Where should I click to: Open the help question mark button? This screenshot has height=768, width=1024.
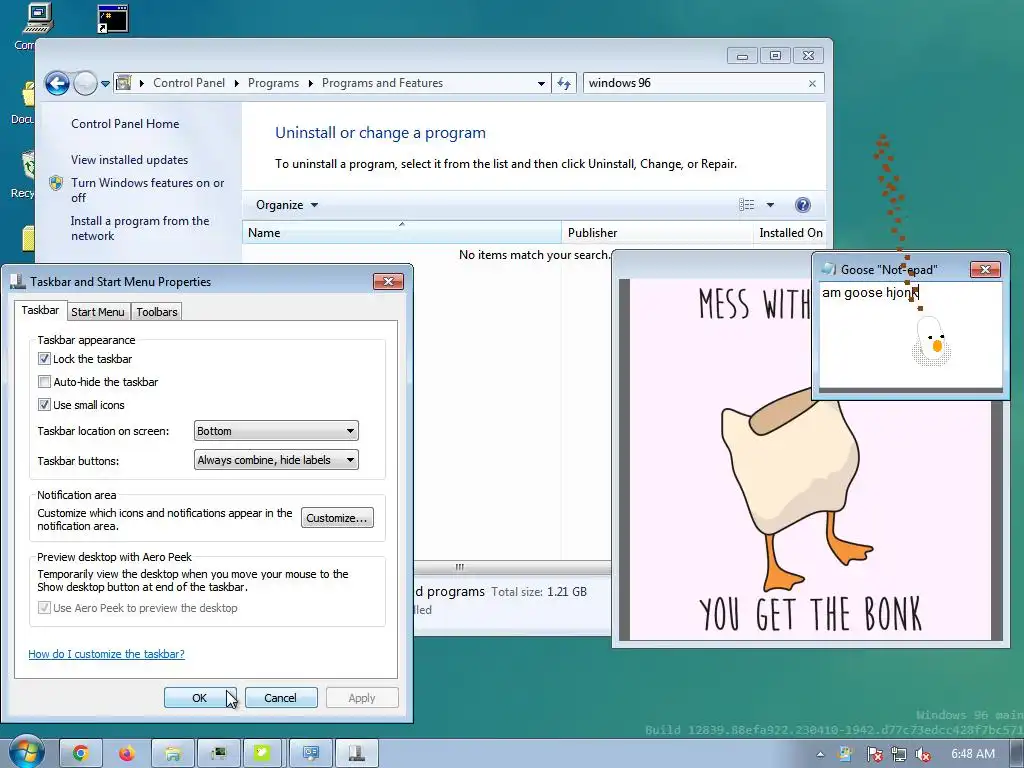point(803,205)
